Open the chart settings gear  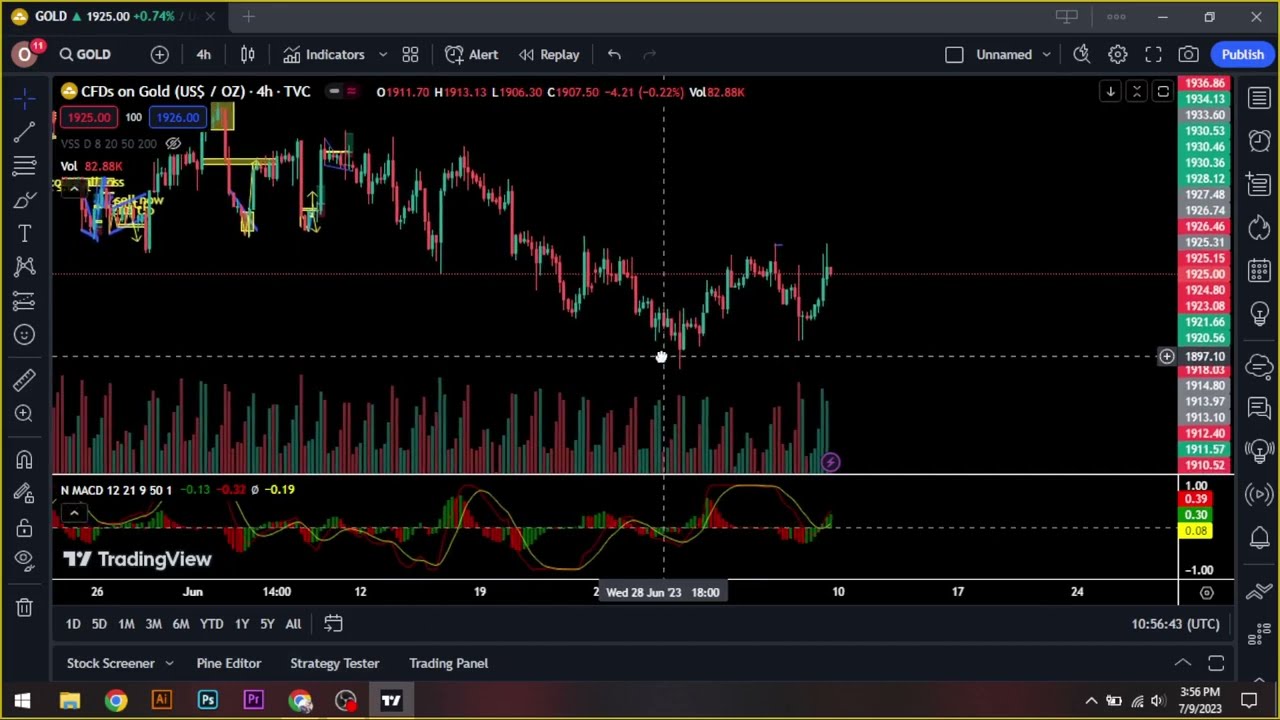click(x=1118, y=55)
